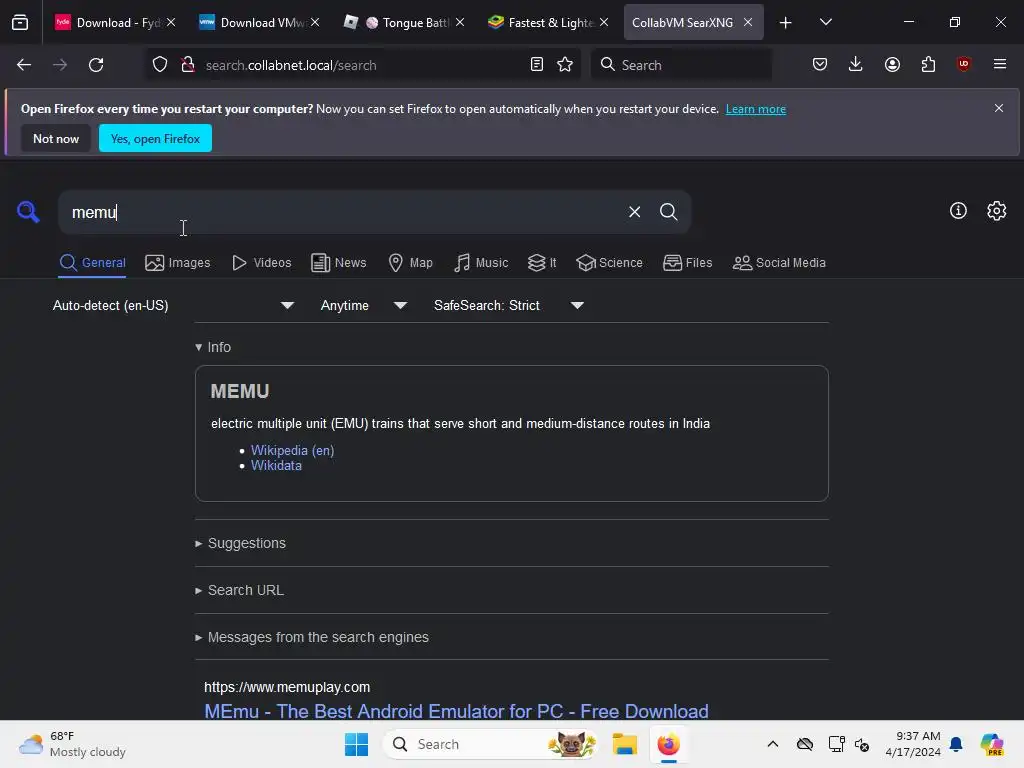Expand the Search URL section
The image size is (1024, 768).
(239, 590)
